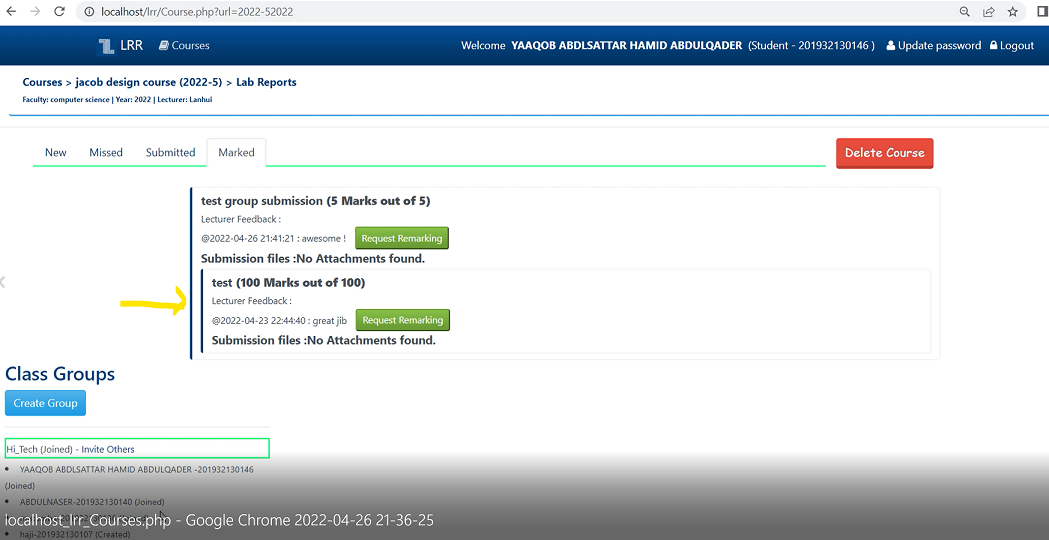The image size is (1049, 540).
Task: Bookmark page with the star icon
Action: pyautogui.click(x=1013, y=12)
